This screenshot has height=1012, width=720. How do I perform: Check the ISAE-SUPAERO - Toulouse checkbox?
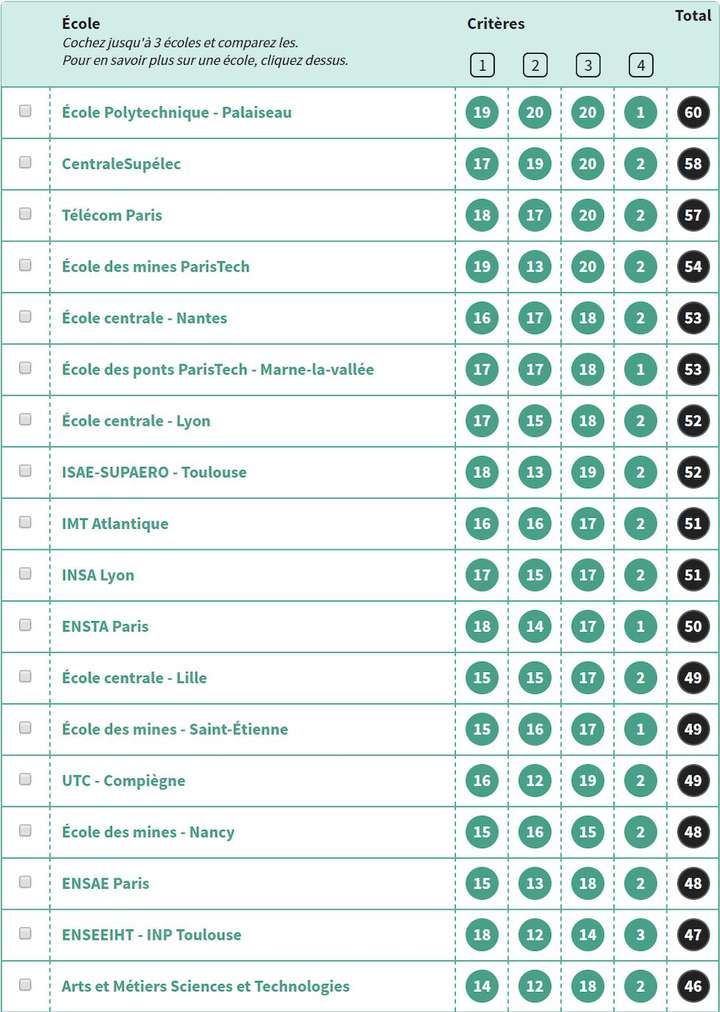pyautogui.click(x=26, y=471)
